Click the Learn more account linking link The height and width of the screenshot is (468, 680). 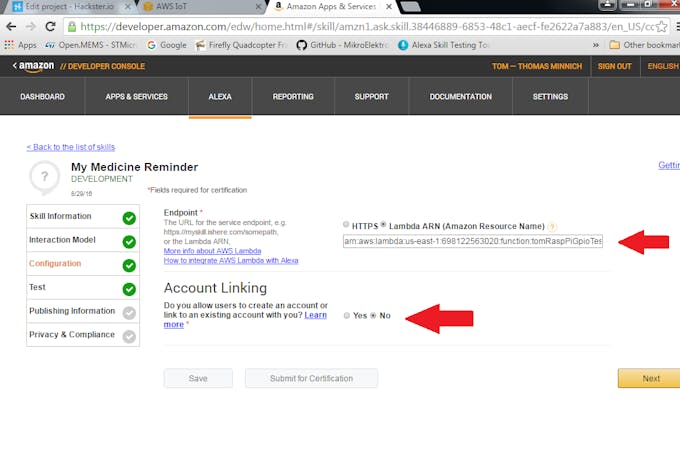tap(316, 315)
